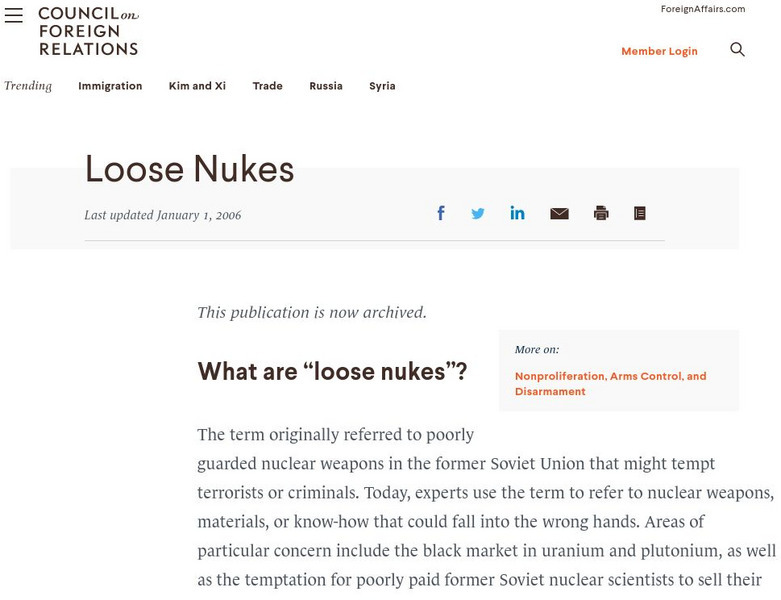
Task: Print the article using printer icon
Action: coord(601,213)
